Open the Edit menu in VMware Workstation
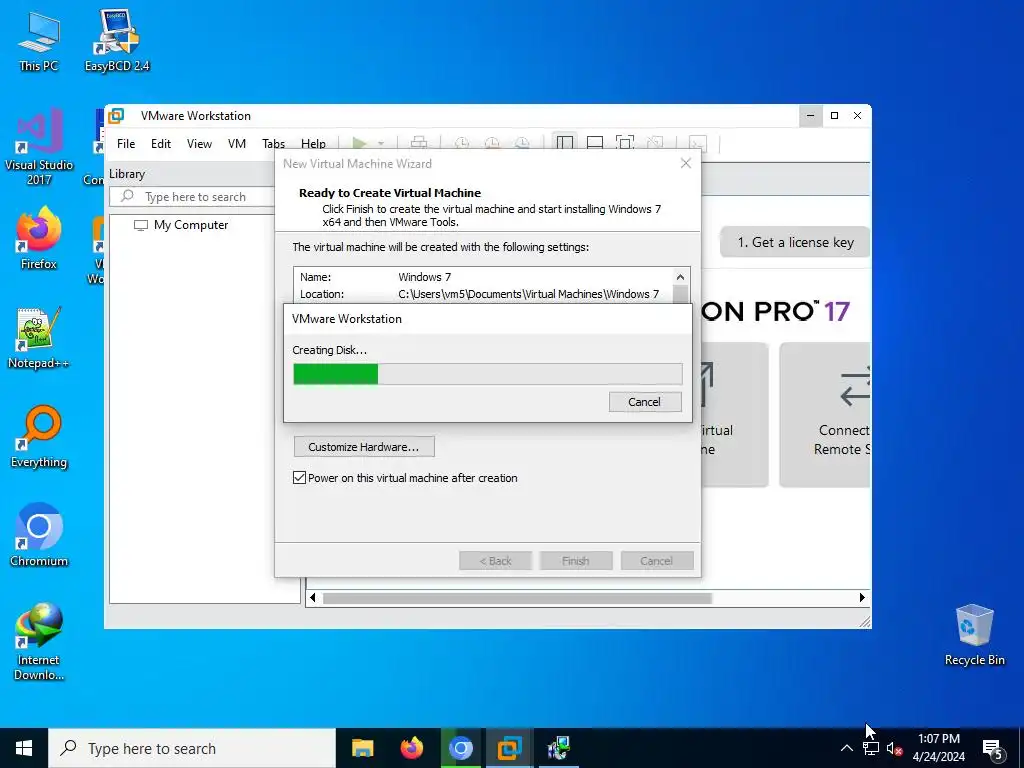 (x=161, y=144)
